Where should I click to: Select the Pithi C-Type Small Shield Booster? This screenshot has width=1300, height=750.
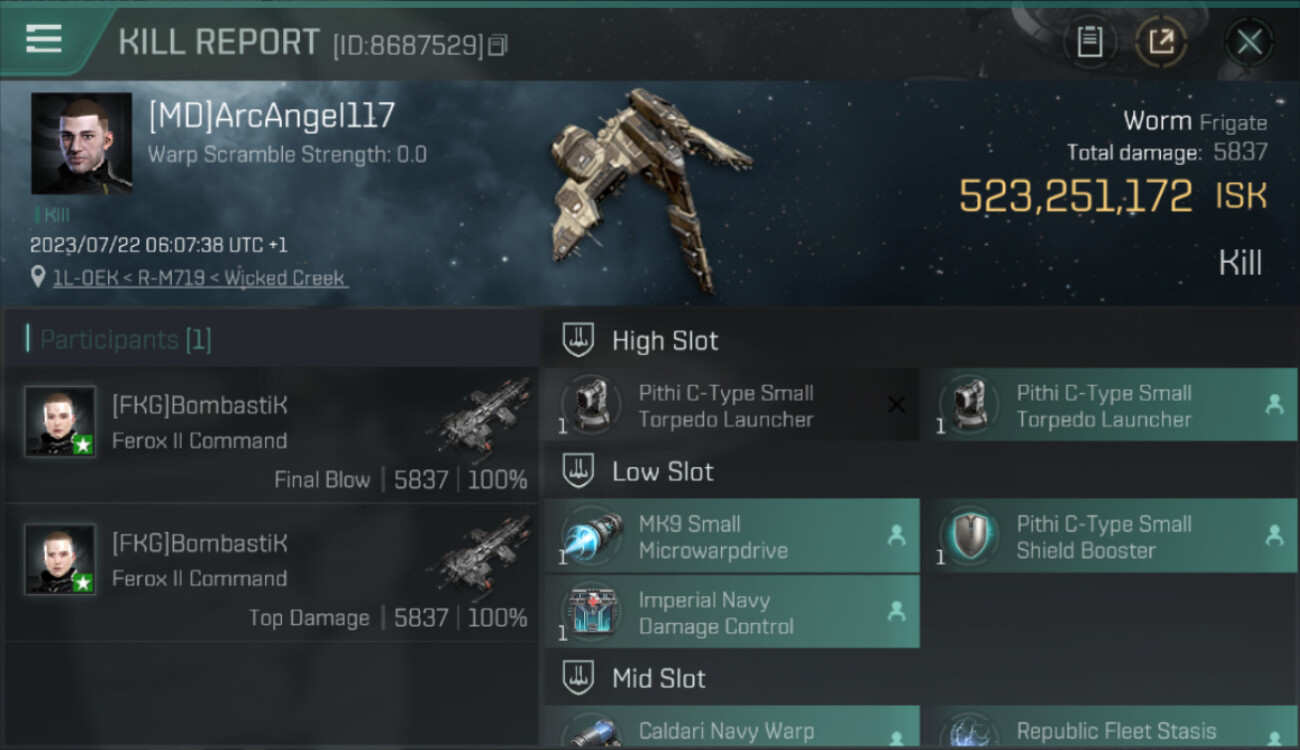tap(1109, 537)
